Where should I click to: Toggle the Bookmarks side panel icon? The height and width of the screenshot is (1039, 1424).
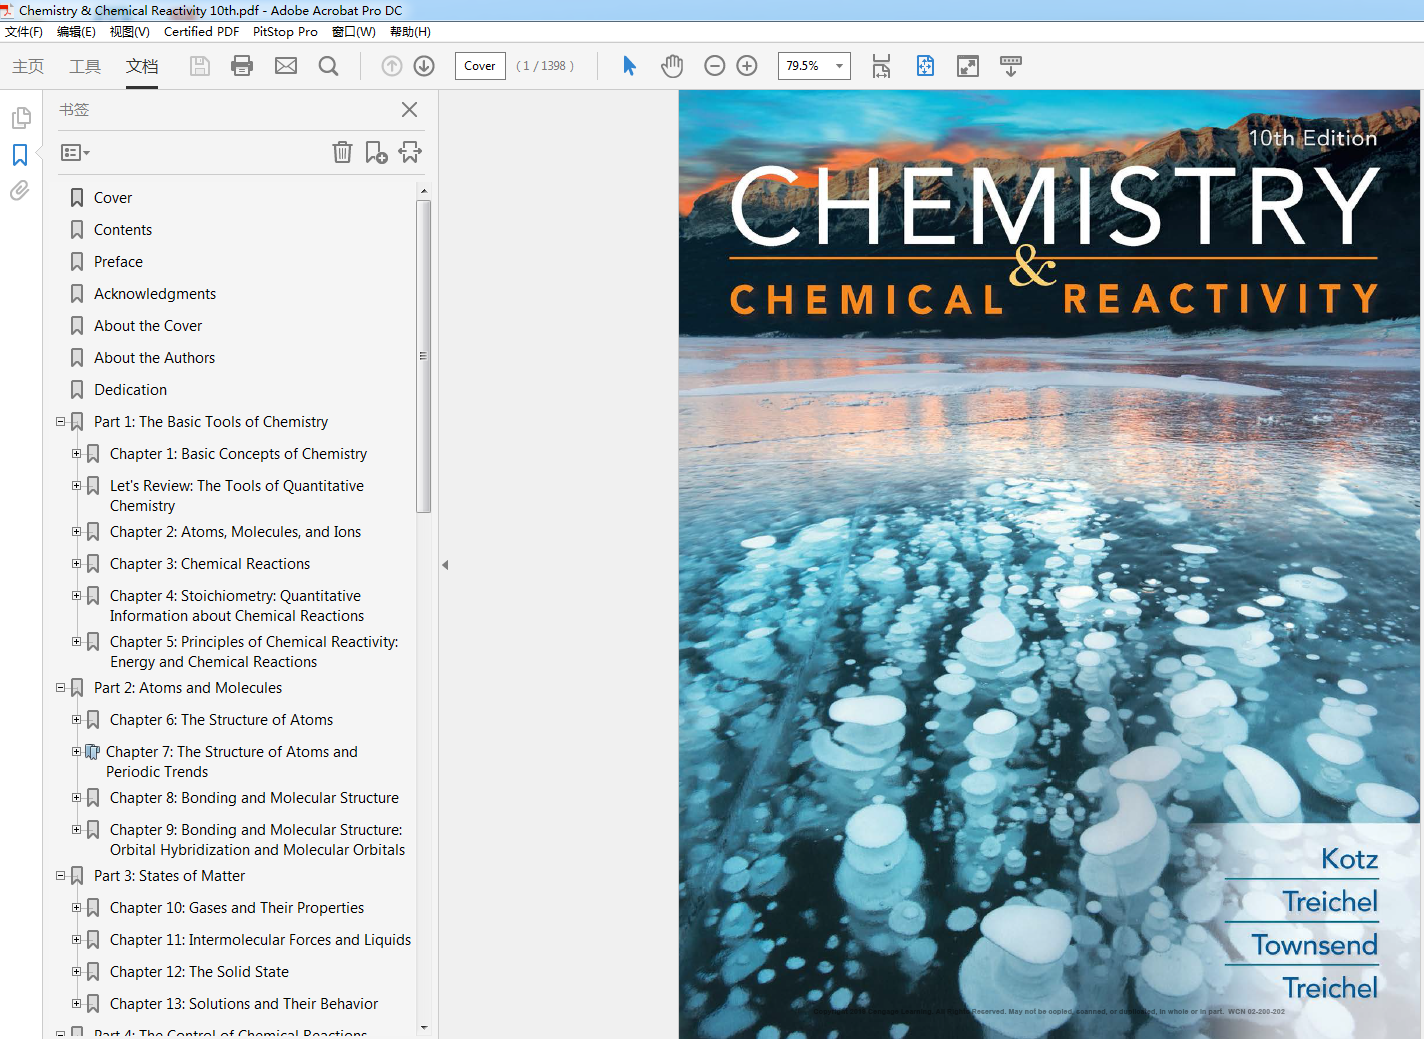pos(20,155)
